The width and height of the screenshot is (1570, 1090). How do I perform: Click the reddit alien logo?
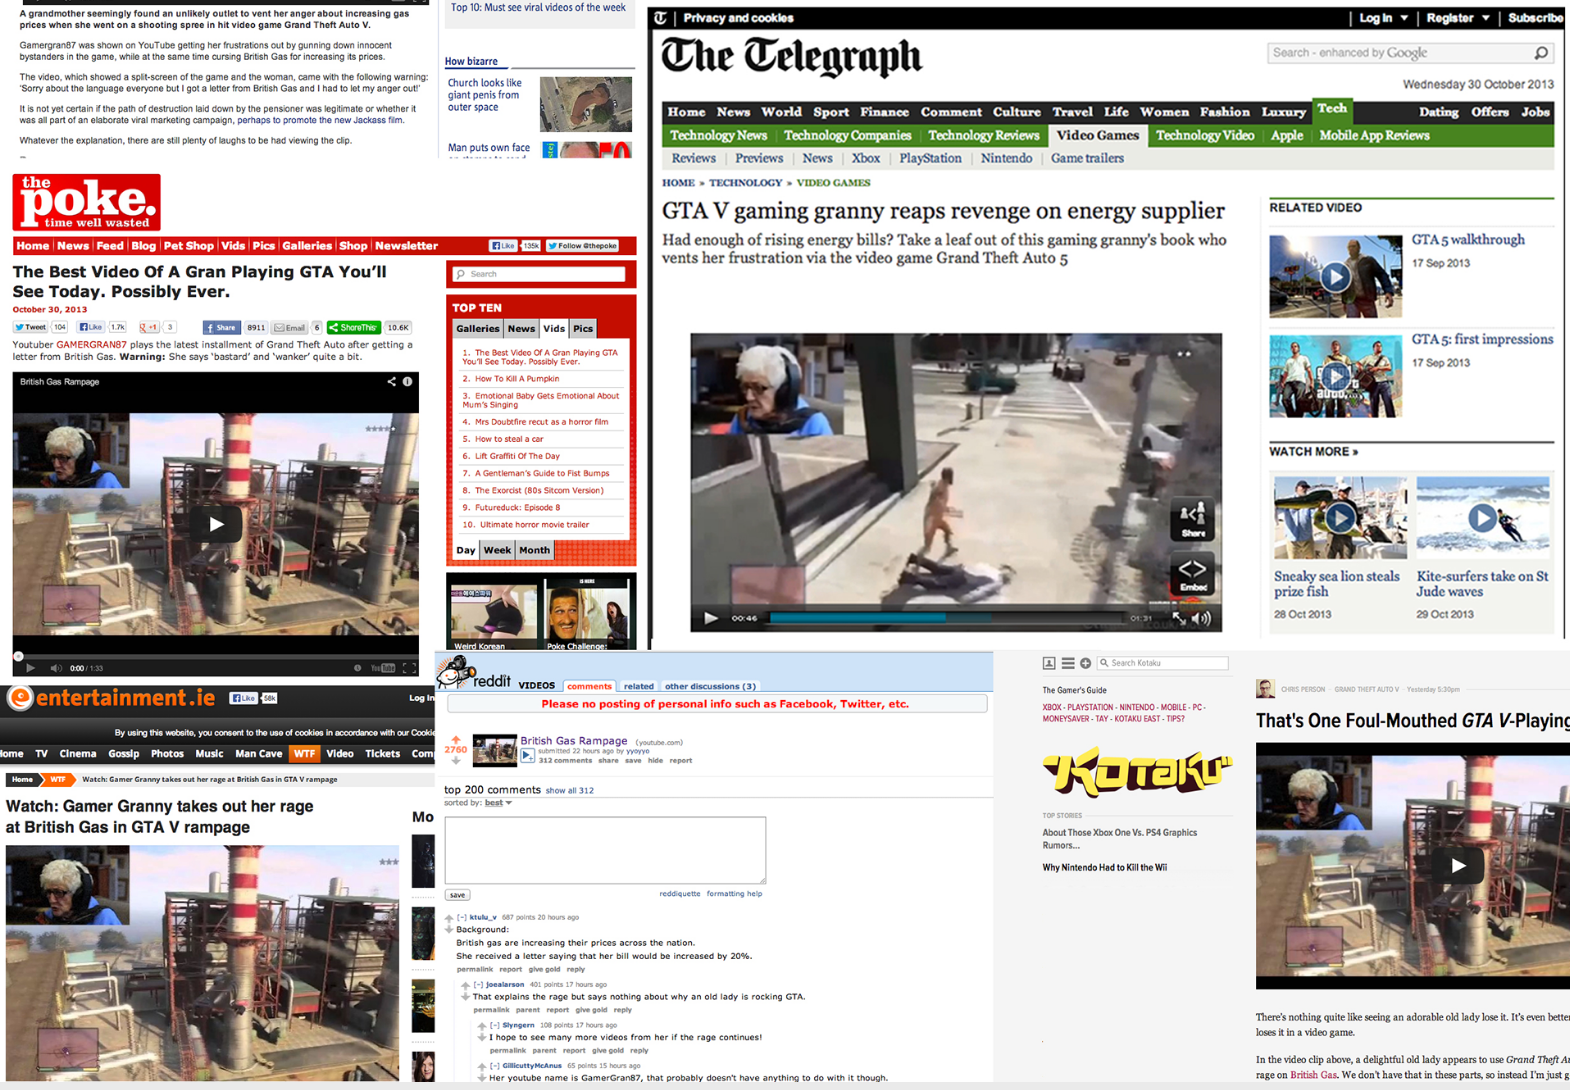455,672
